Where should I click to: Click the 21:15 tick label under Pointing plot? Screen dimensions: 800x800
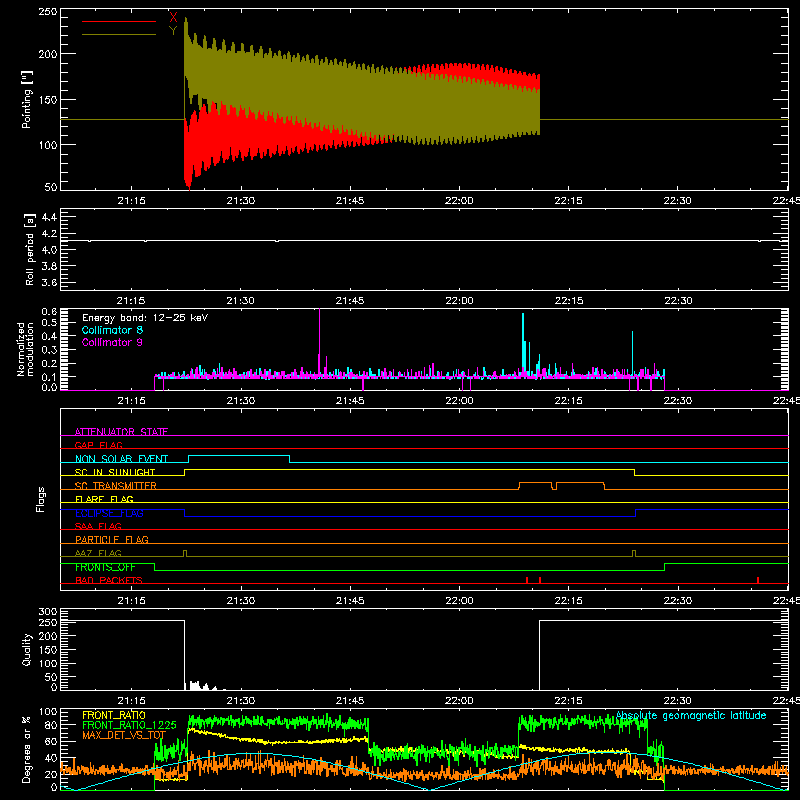pos(131,201)
